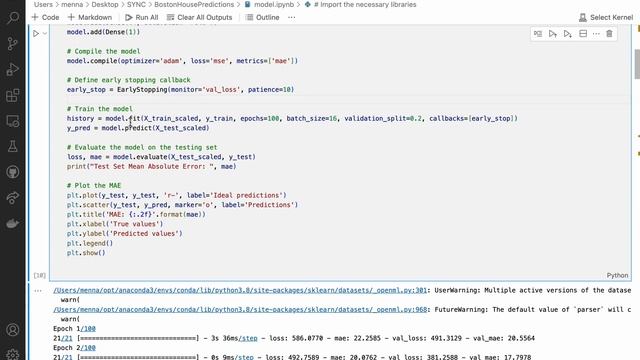Click Run by Line cell icon
This screenshot has width=640, height=360.
click(538, 34)
